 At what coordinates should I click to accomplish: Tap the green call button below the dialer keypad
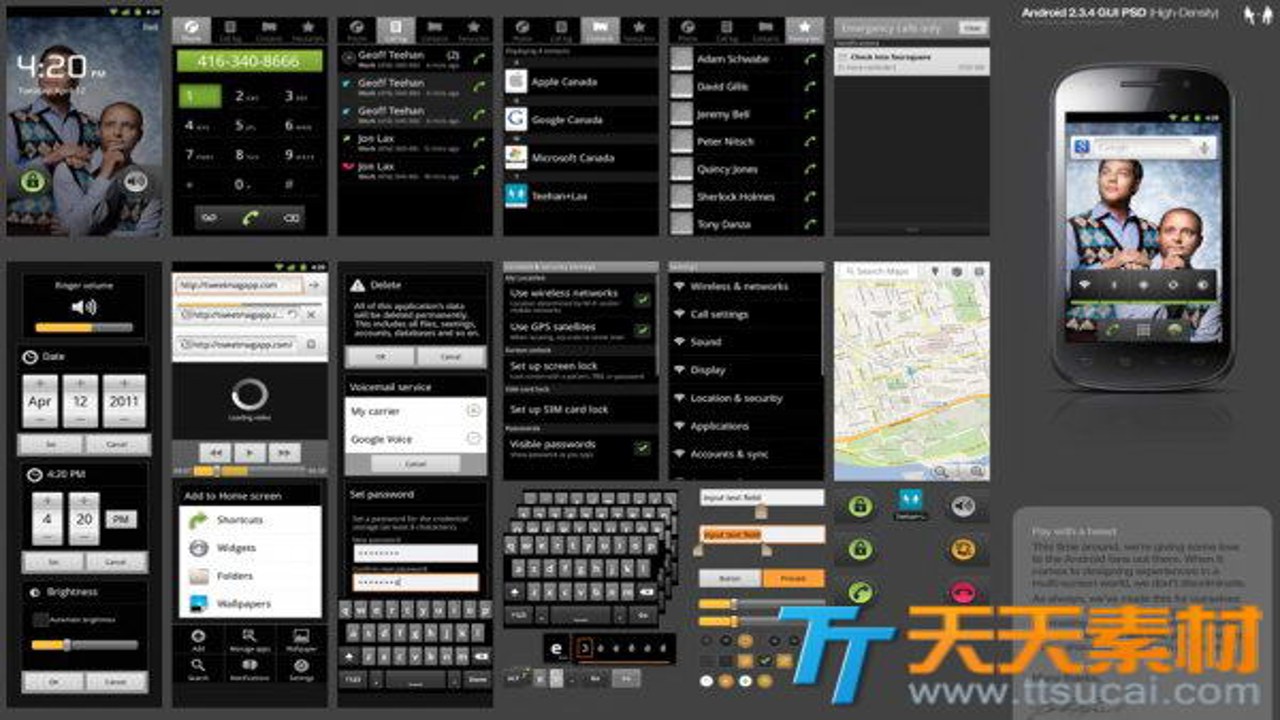[249, 217]
